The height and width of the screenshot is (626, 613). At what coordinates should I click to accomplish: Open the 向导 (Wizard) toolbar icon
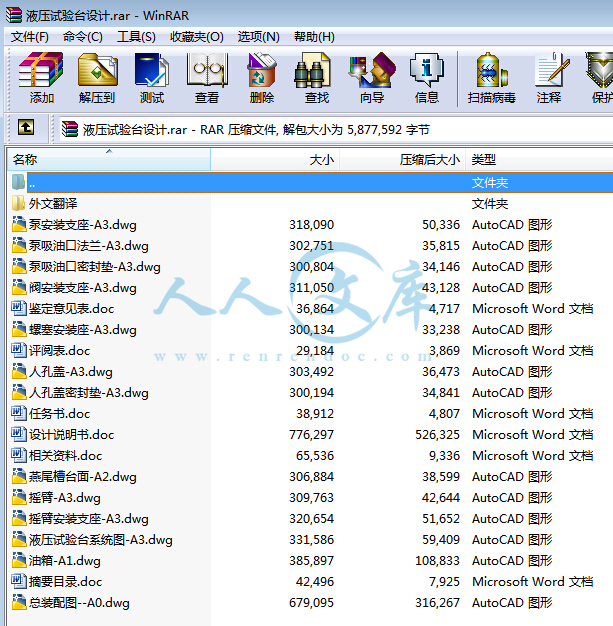pos(372,70)
